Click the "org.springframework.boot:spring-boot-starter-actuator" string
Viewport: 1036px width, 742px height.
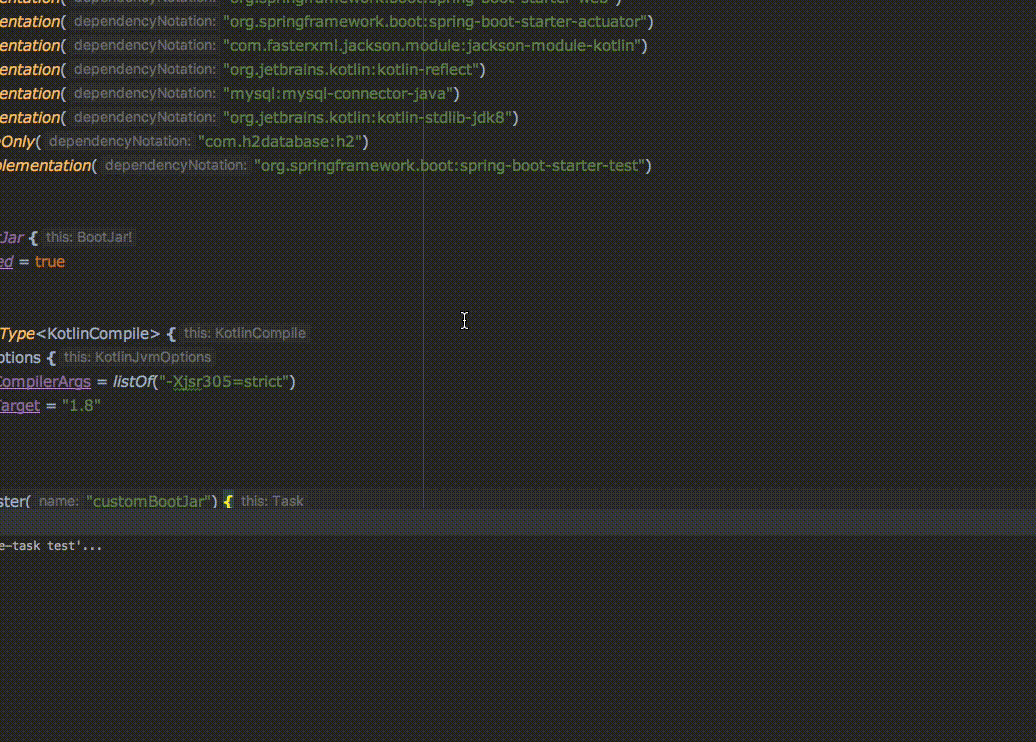coord(435,22)
